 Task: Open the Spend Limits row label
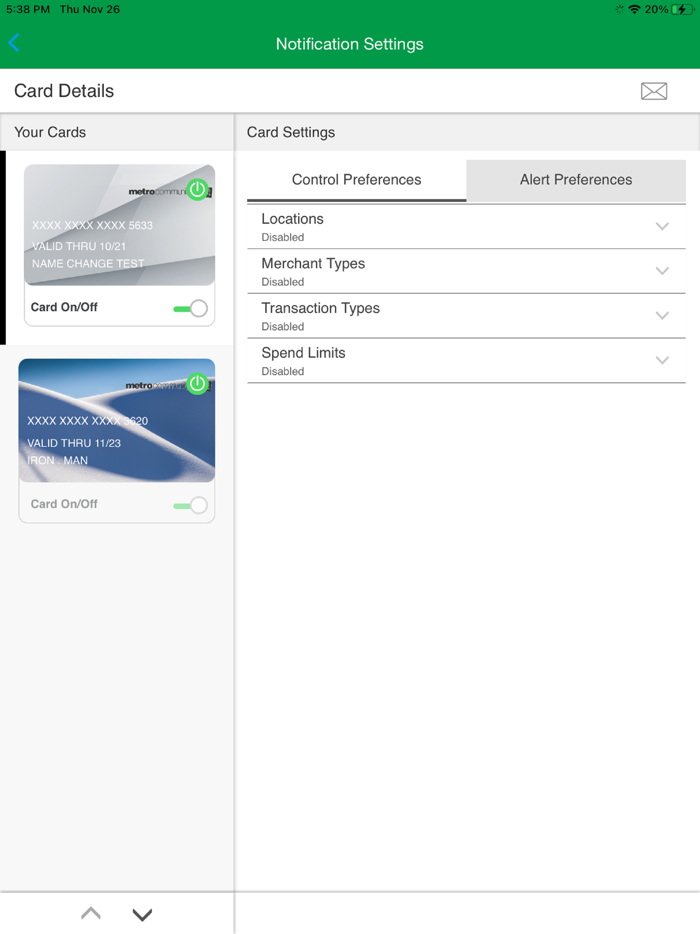tap(303, 353)
